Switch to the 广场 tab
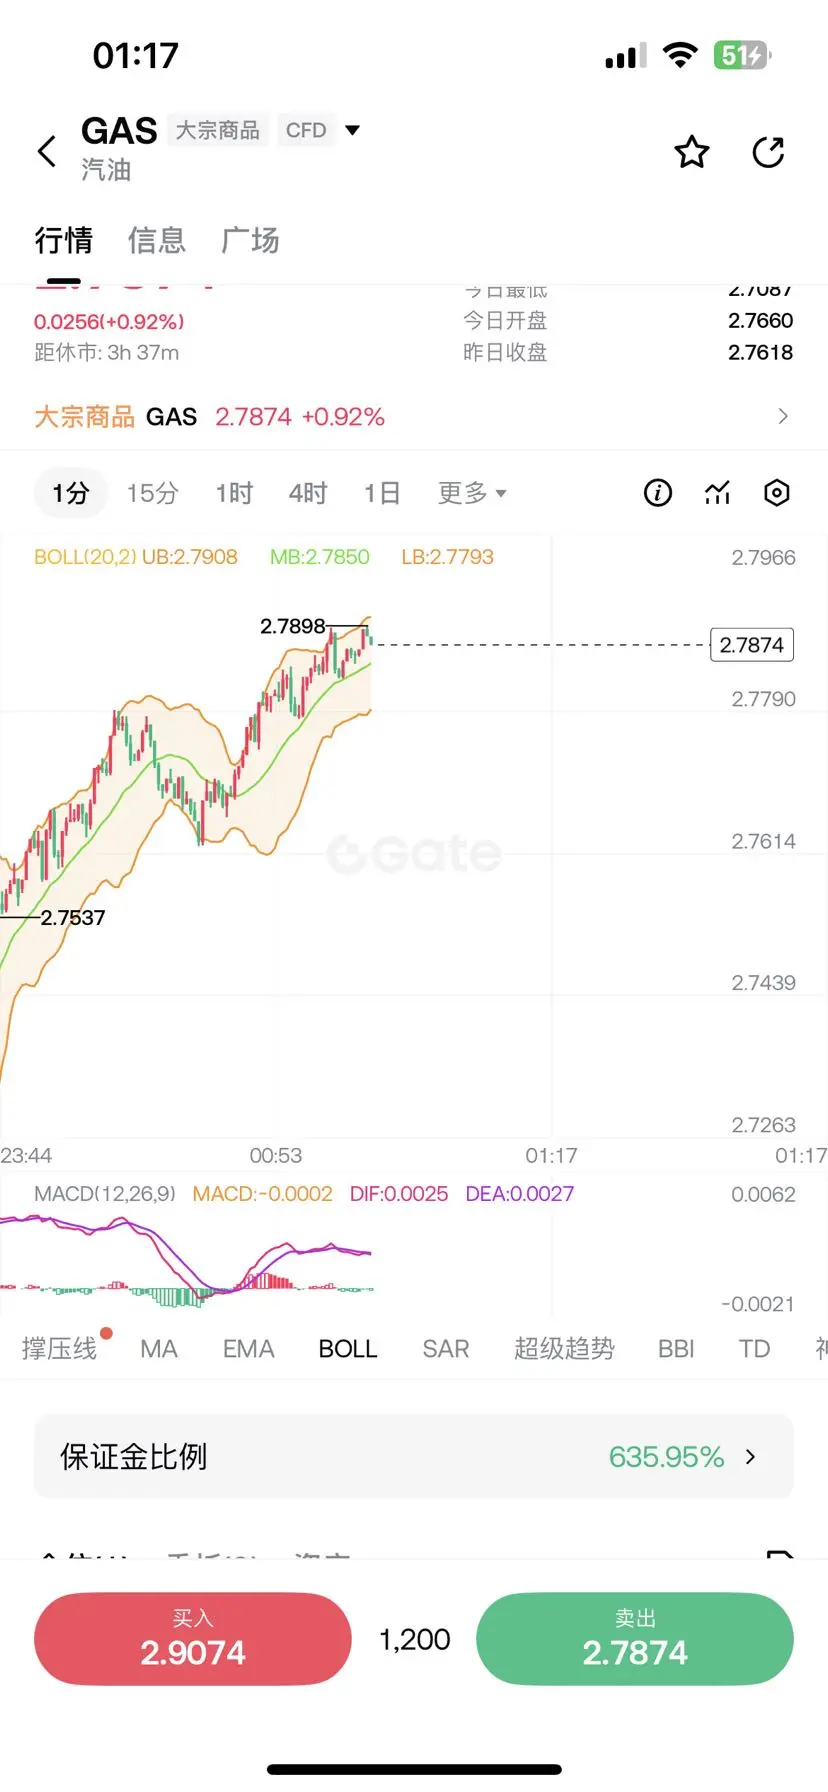828x1792 pixels. (250, 240)
